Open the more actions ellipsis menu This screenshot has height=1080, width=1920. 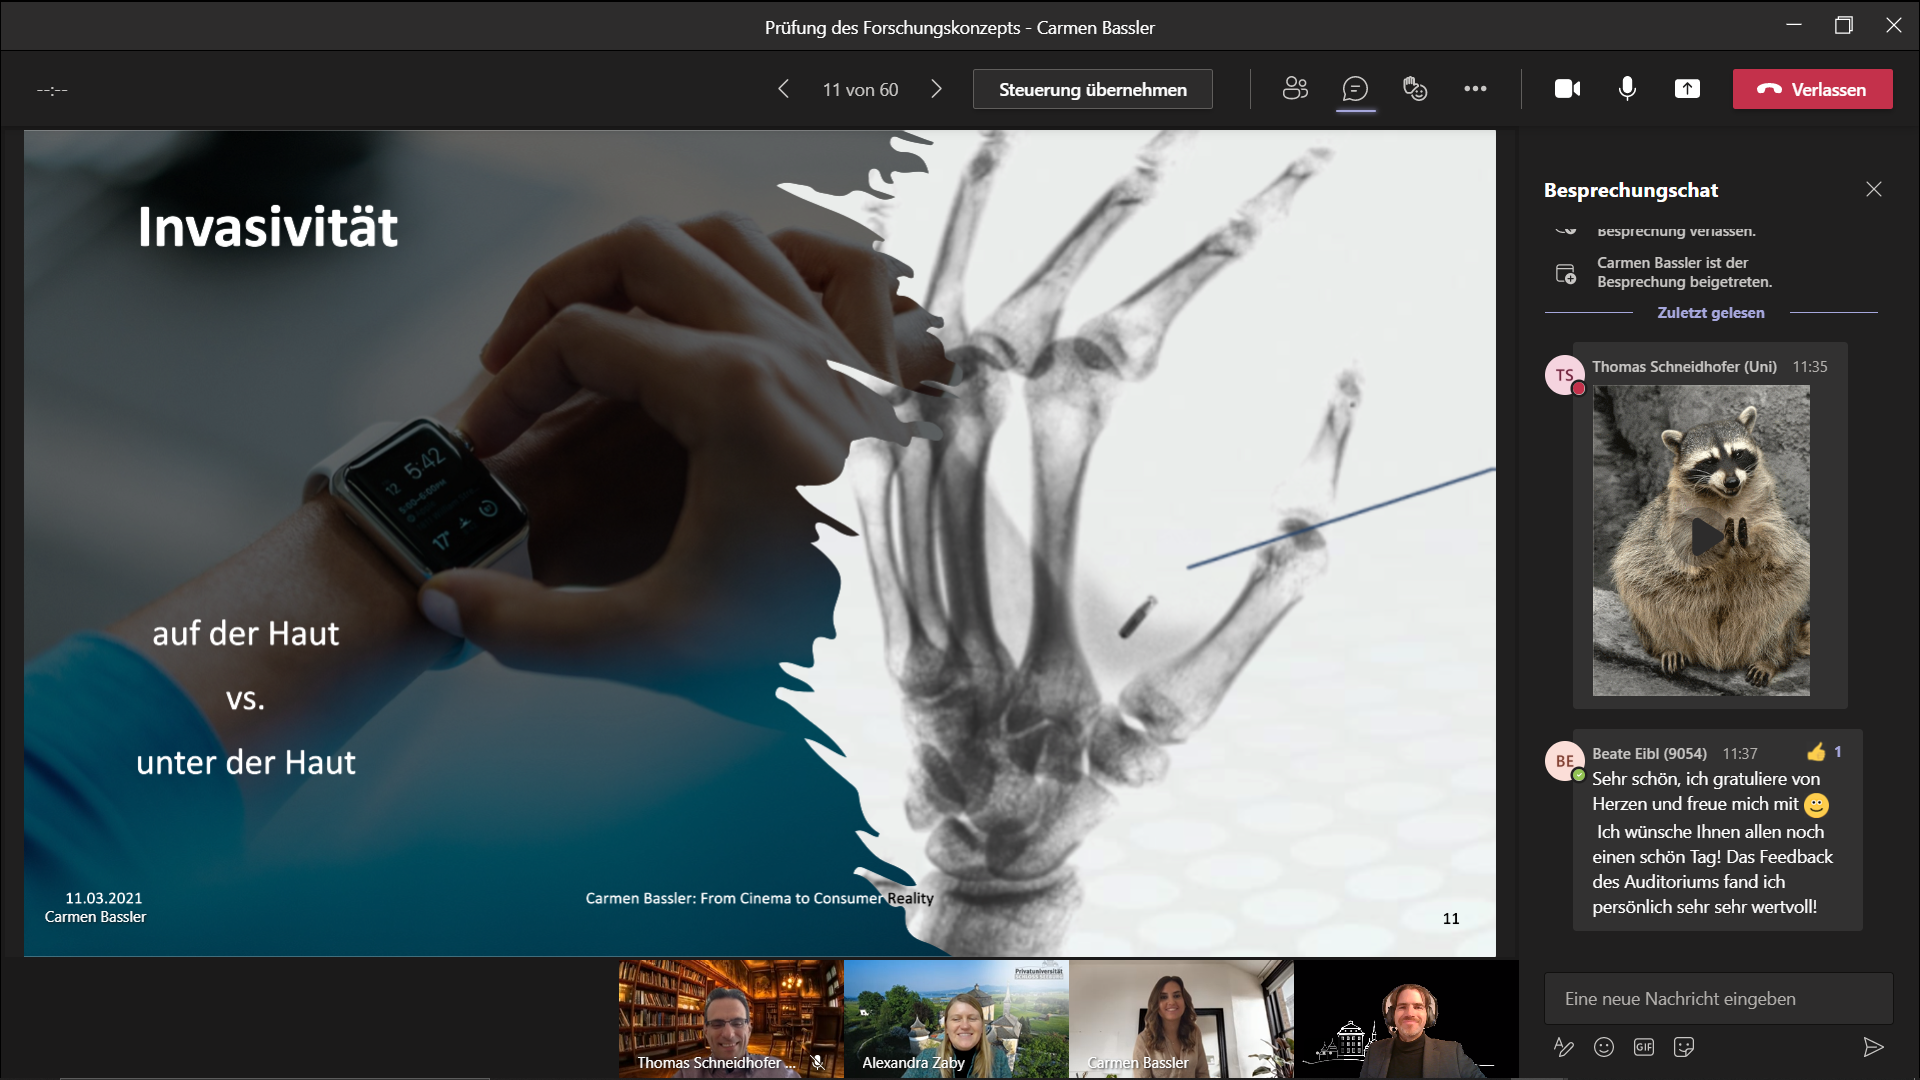(1475, 89)
